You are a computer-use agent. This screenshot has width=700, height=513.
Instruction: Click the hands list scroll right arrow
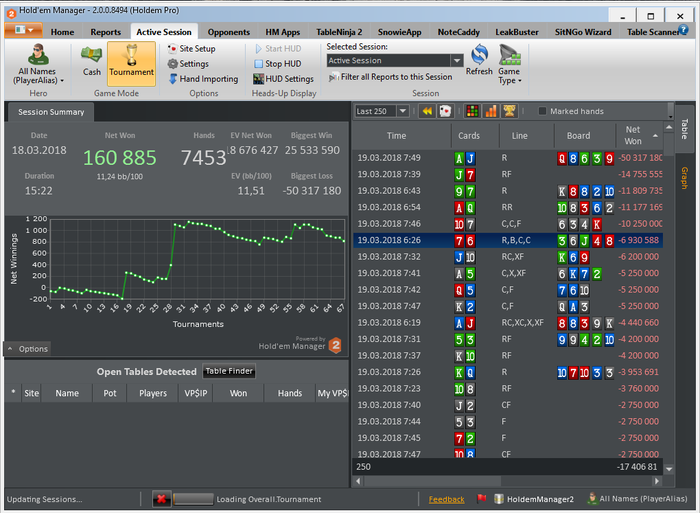656,481
